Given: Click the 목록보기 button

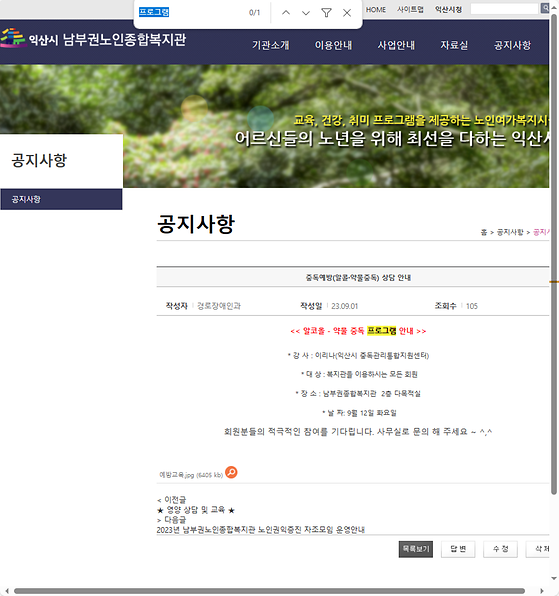Looking at the screenshot, I should coord(416,549).
